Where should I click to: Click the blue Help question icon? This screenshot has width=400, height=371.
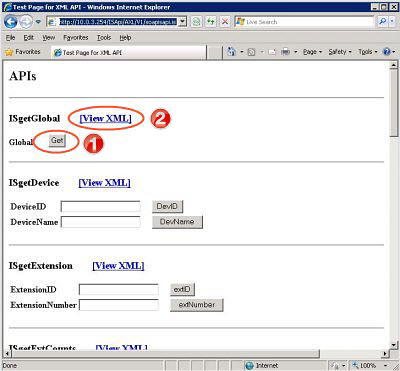pyautogui.click(x=387, y=52)
